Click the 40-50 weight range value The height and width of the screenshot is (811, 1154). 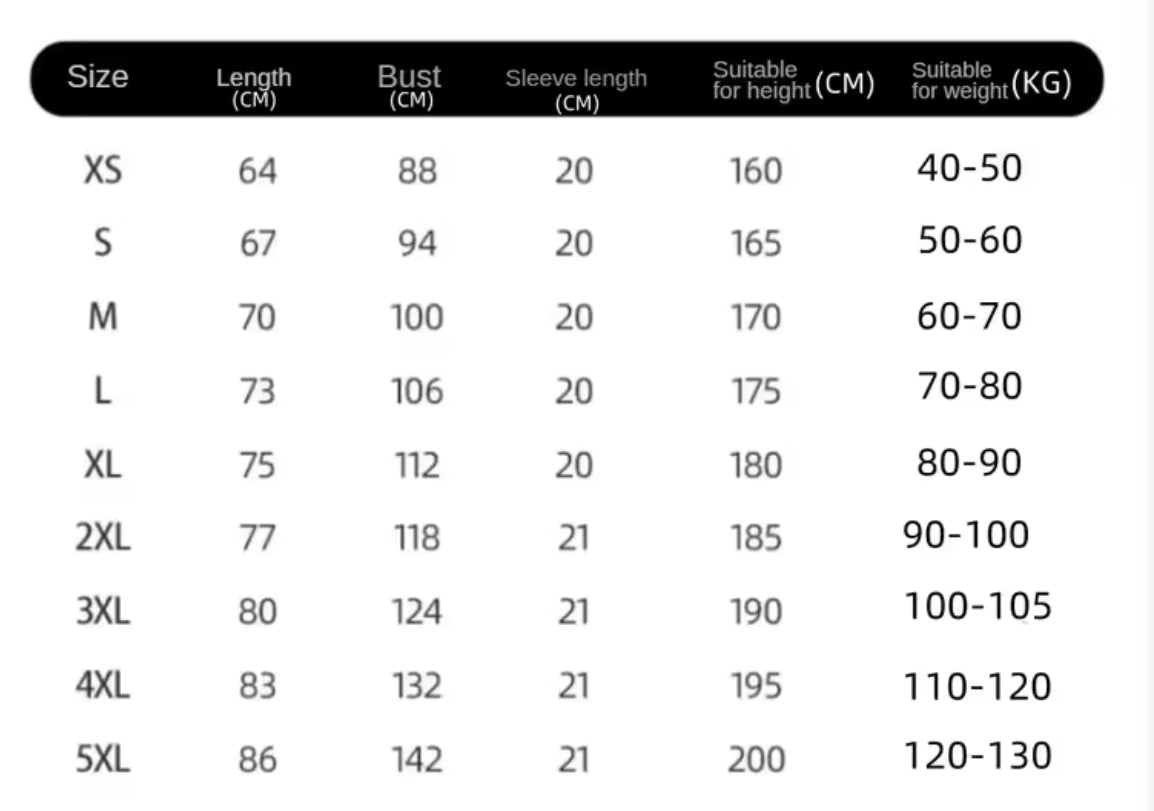pyautogui.click(x=970, y=167)
